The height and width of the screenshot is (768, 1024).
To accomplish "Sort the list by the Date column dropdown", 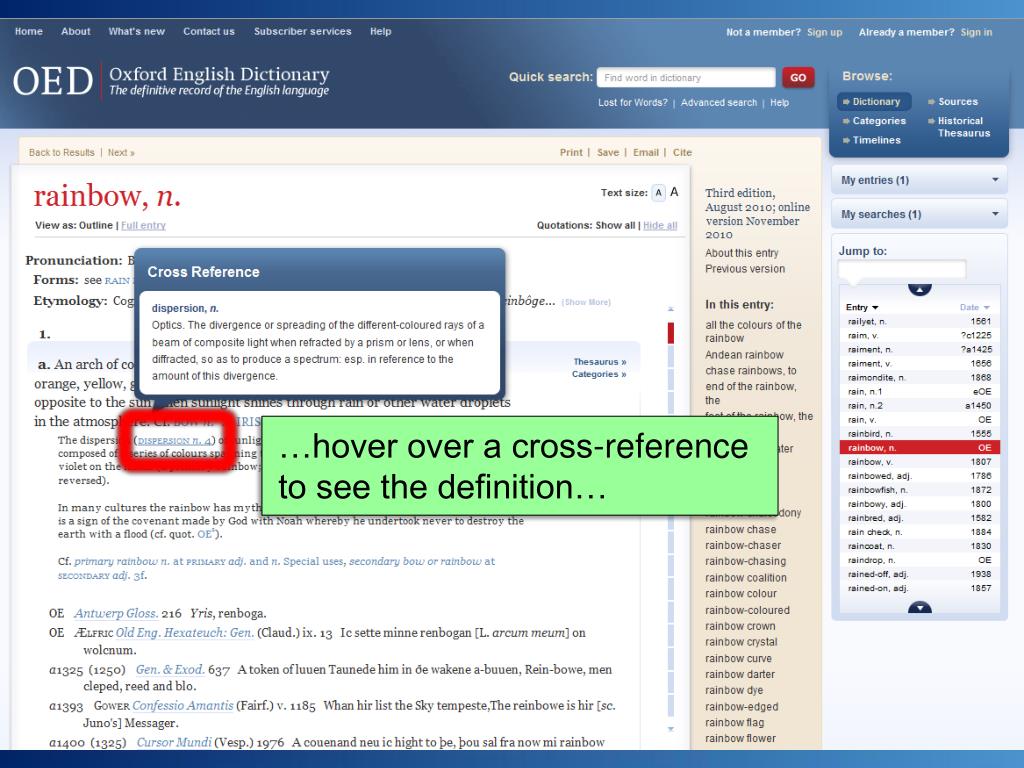I will coord(975,307).
